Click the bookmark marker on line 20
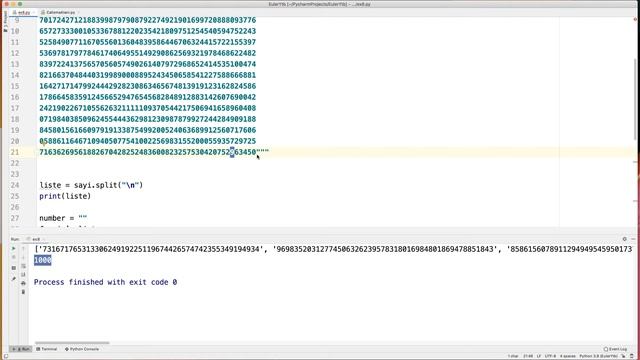Screen dimensions: 640x360 tap(44, 143)
